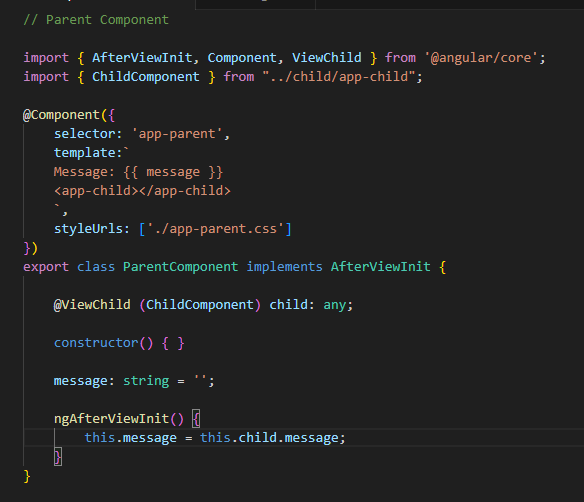
Task: Place cursor on selector 'app-parent' value
Action: click(177, 134)
